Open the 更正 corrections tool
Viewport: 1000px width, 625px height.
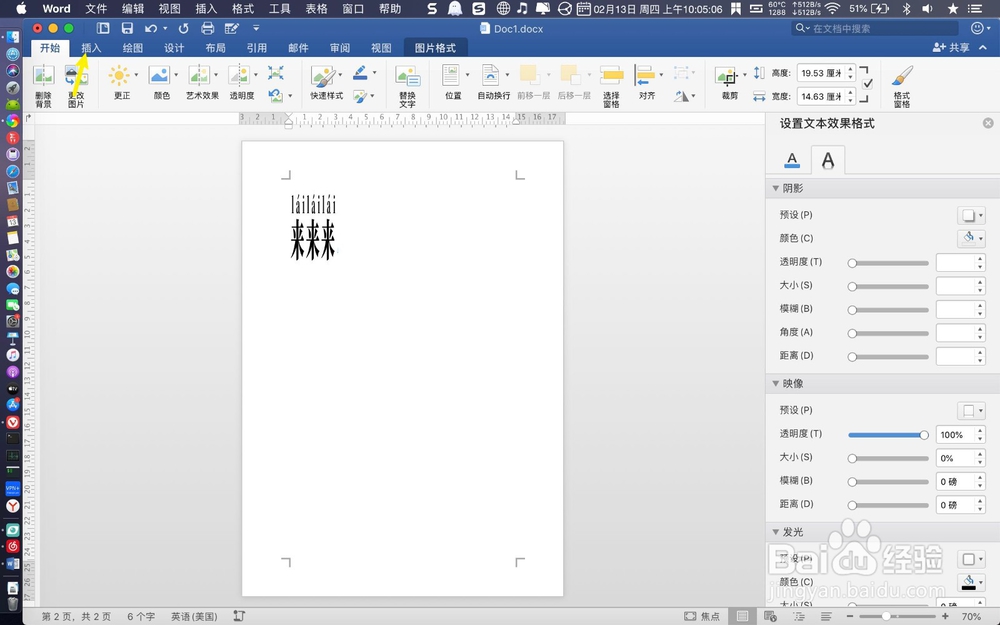coord(121,83)
